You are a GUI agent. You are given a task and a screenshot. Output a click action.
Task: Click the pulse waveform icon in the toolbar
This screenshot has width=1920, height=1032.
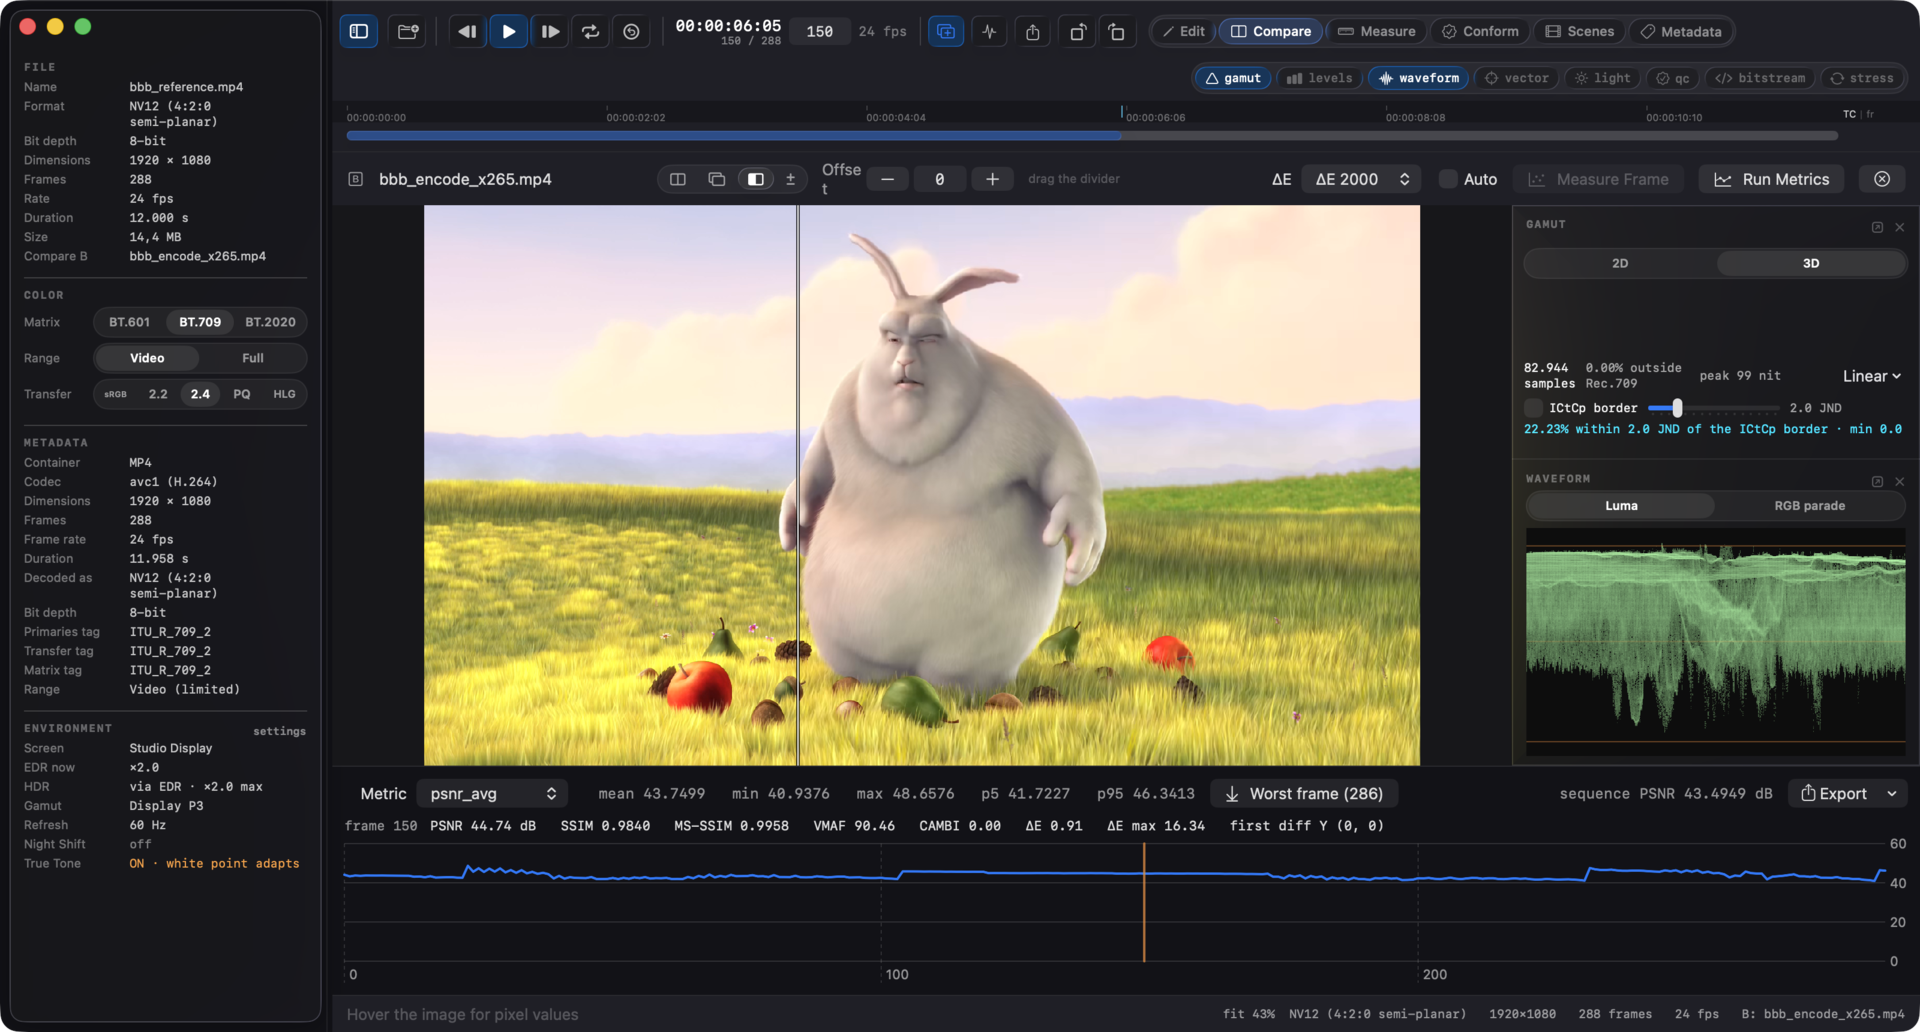[989, 31]
